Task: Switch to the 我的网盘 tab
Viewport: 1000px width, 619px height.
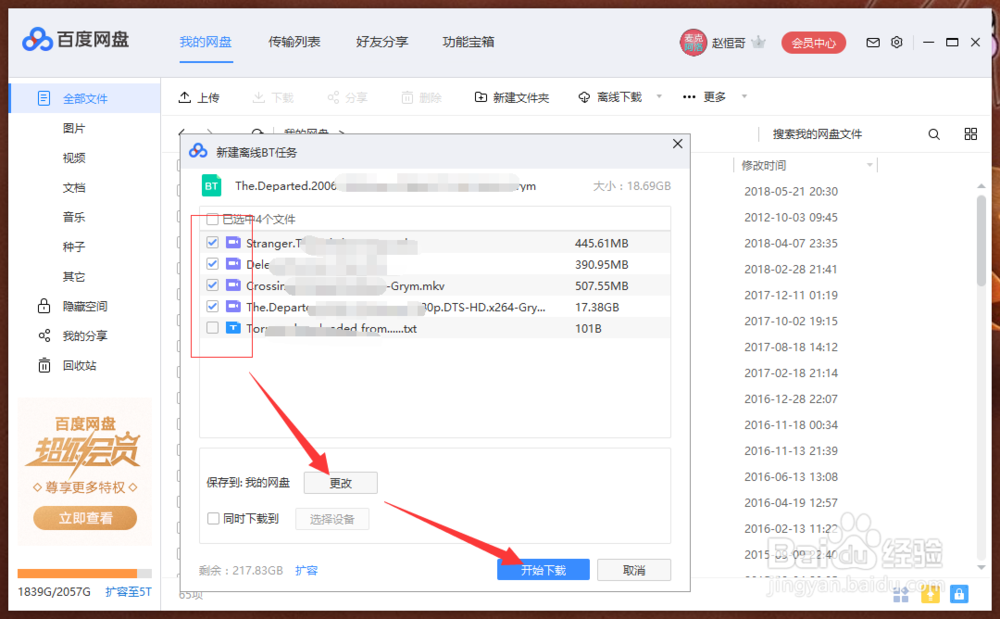Action: pyautogui.click(x=205, y=42)
